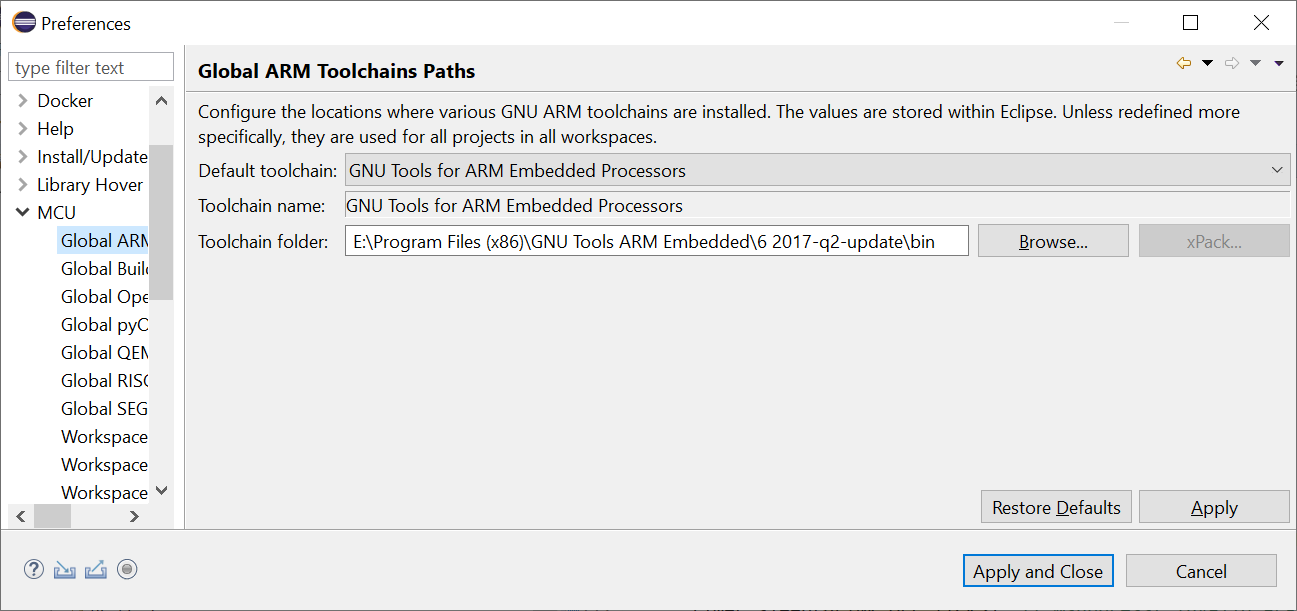Click the Export preferences icon
1297x611 pixels.
point(96,570)
